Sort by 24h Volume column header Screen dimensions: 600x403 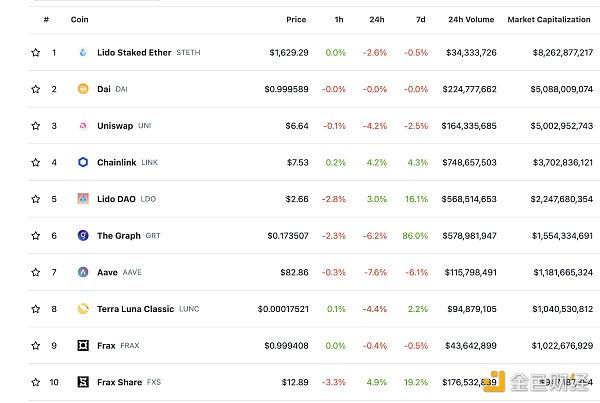[471, 19]
